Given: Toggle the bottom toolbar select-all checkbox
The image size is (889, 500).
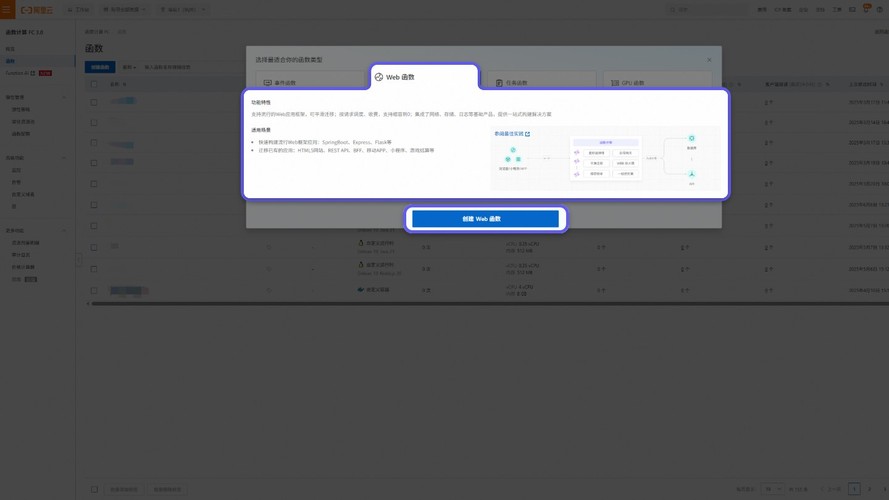Looking at the screenshot, I should (x=94, y=489).
